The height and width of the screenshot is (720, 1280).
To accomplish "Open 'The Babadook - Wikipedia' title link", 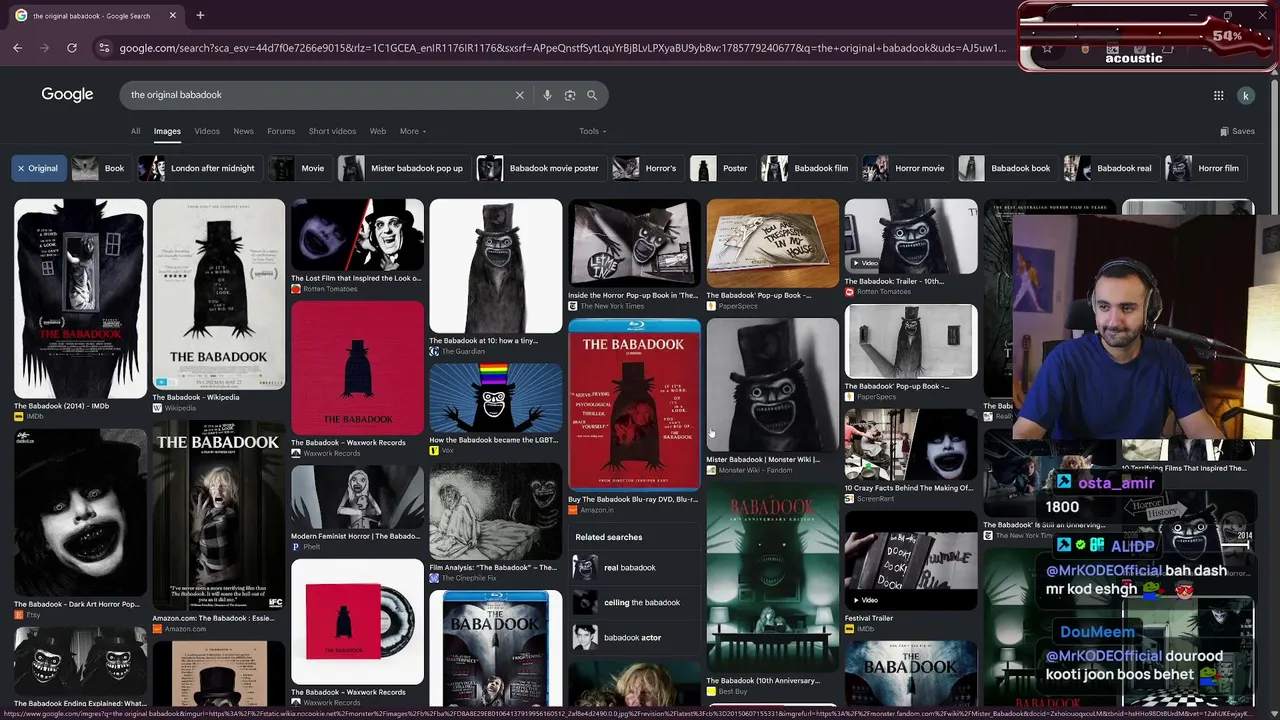I will point(195,397).
